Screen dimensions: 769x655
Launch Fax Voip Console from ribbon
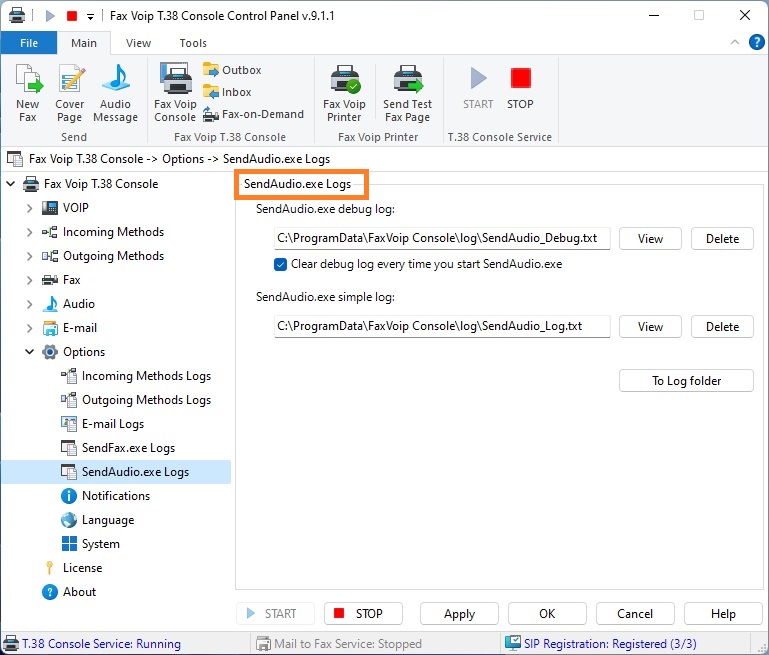tap(175, 93)
